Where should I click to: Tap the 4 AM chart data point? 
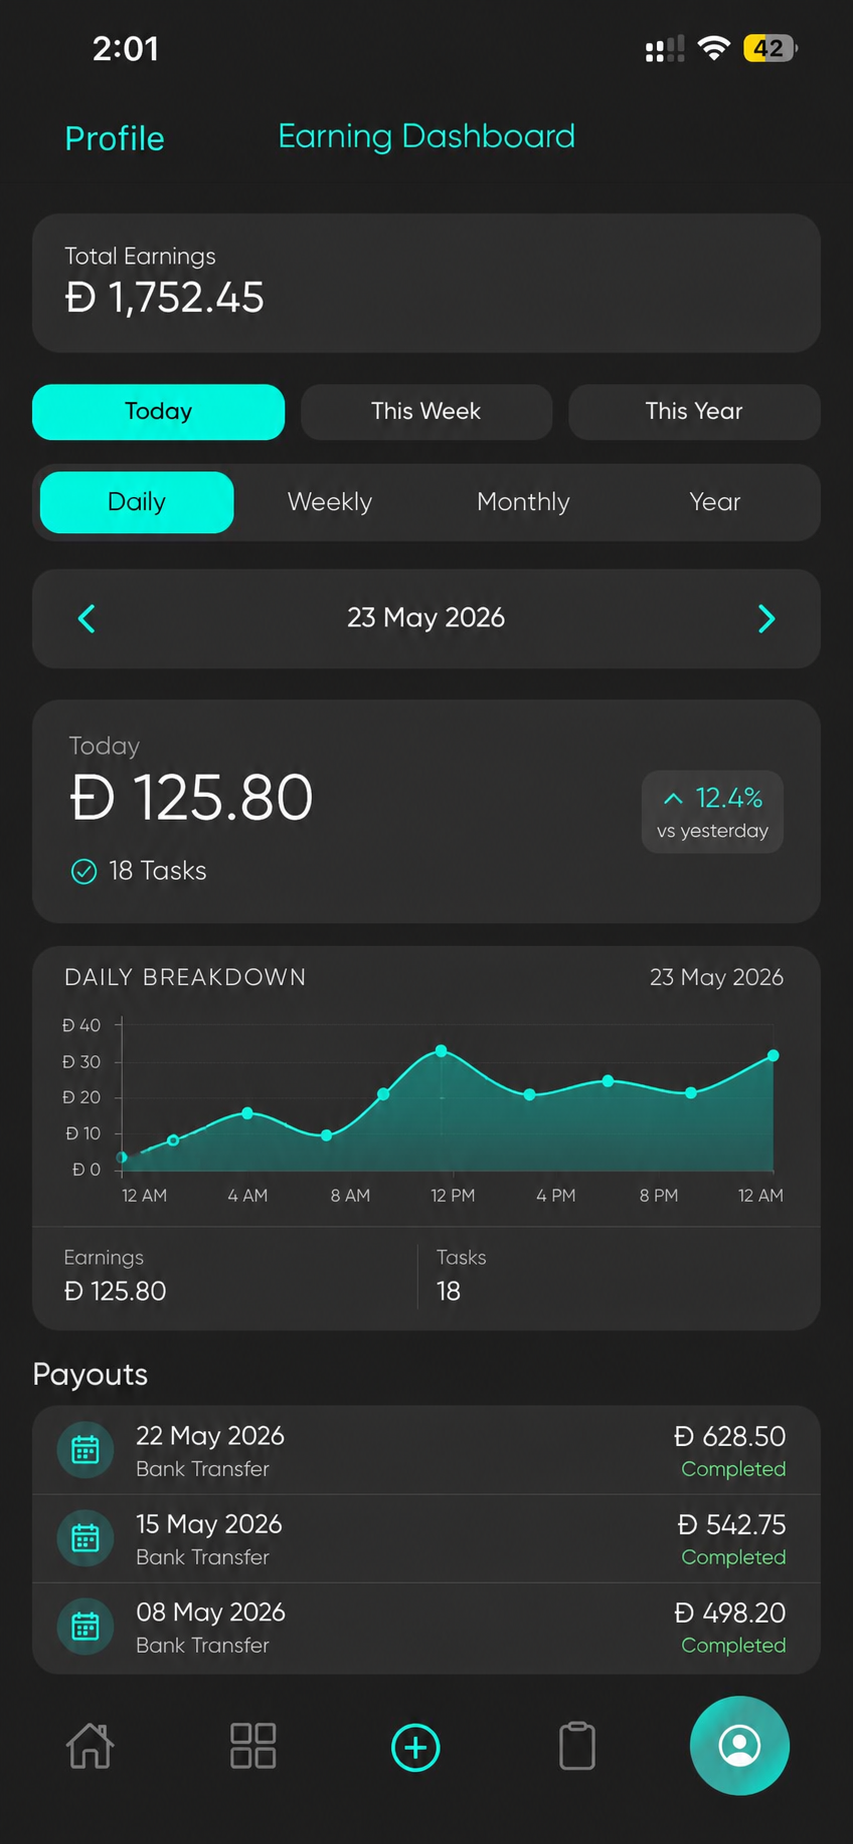pyautogui.click(x=247, y=1113)
